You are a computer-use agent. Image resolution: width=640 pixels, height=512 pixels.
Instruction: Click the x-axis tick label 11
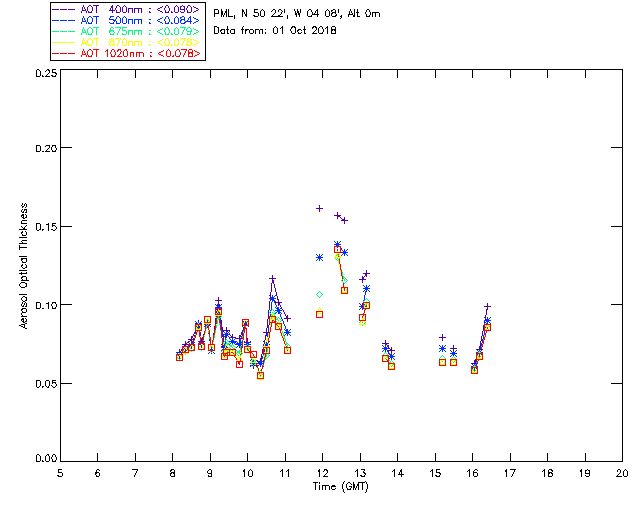[285, 473]
